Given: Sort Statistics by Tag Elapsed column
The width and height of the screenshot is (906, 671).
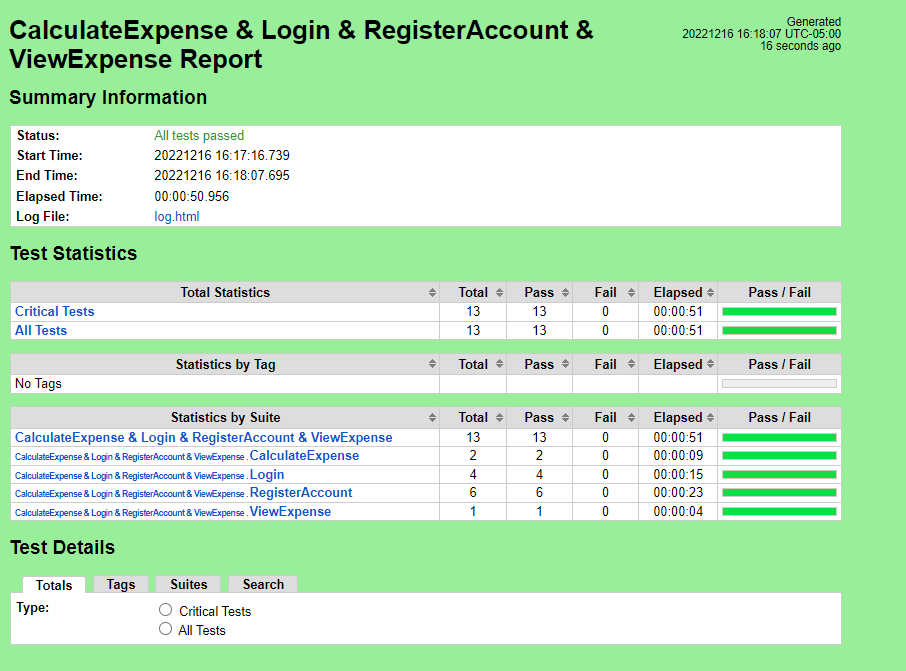Looking at the screenshot, I should 710,364.
